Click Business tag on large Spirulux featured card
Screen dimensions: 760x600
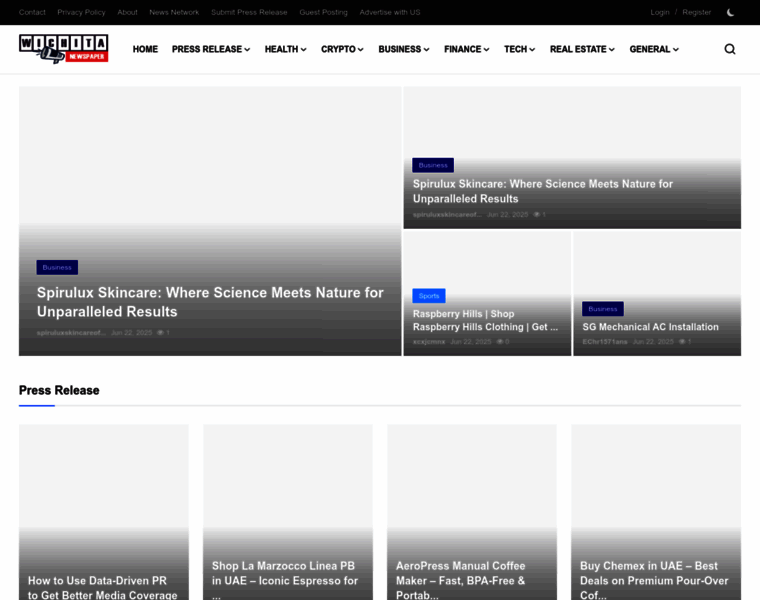57,267
